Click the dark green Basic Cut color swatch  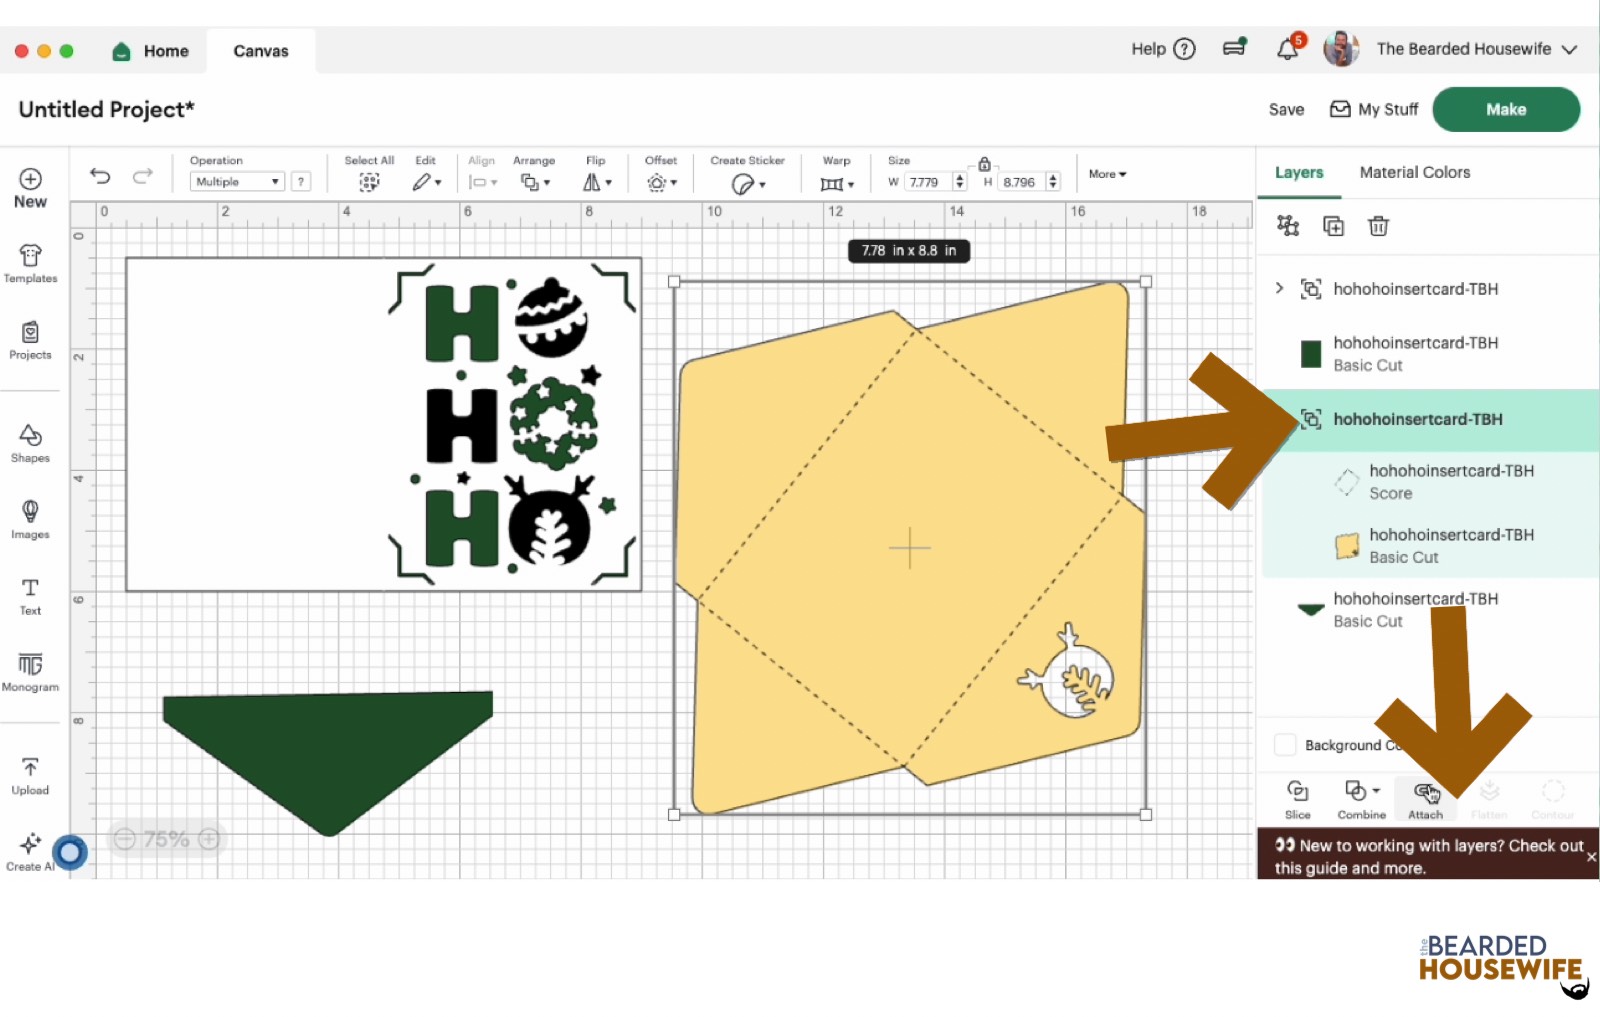tap(1310, 354)
